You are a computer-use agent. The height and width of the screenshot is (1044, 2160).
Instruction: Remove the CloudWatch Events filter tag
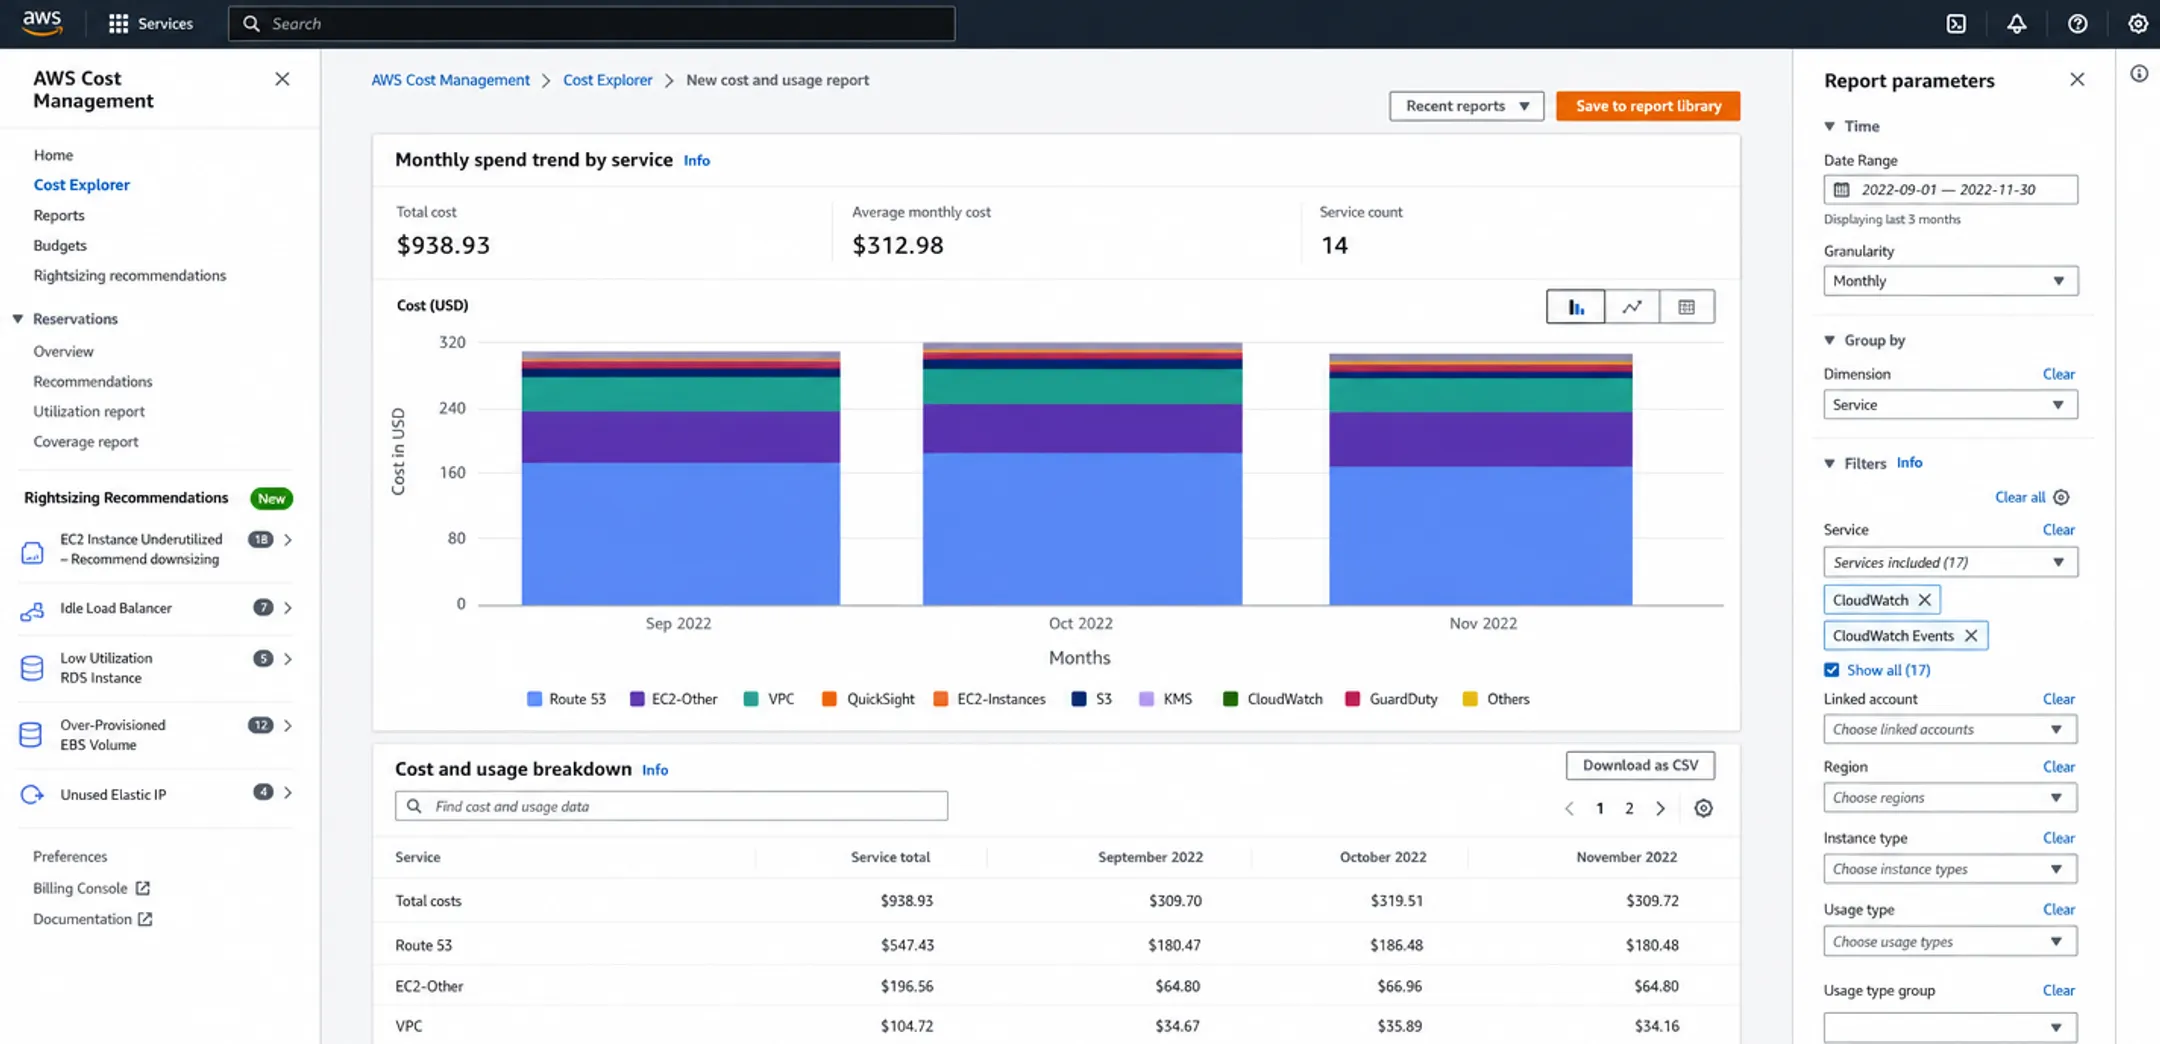click(1970, 636)
